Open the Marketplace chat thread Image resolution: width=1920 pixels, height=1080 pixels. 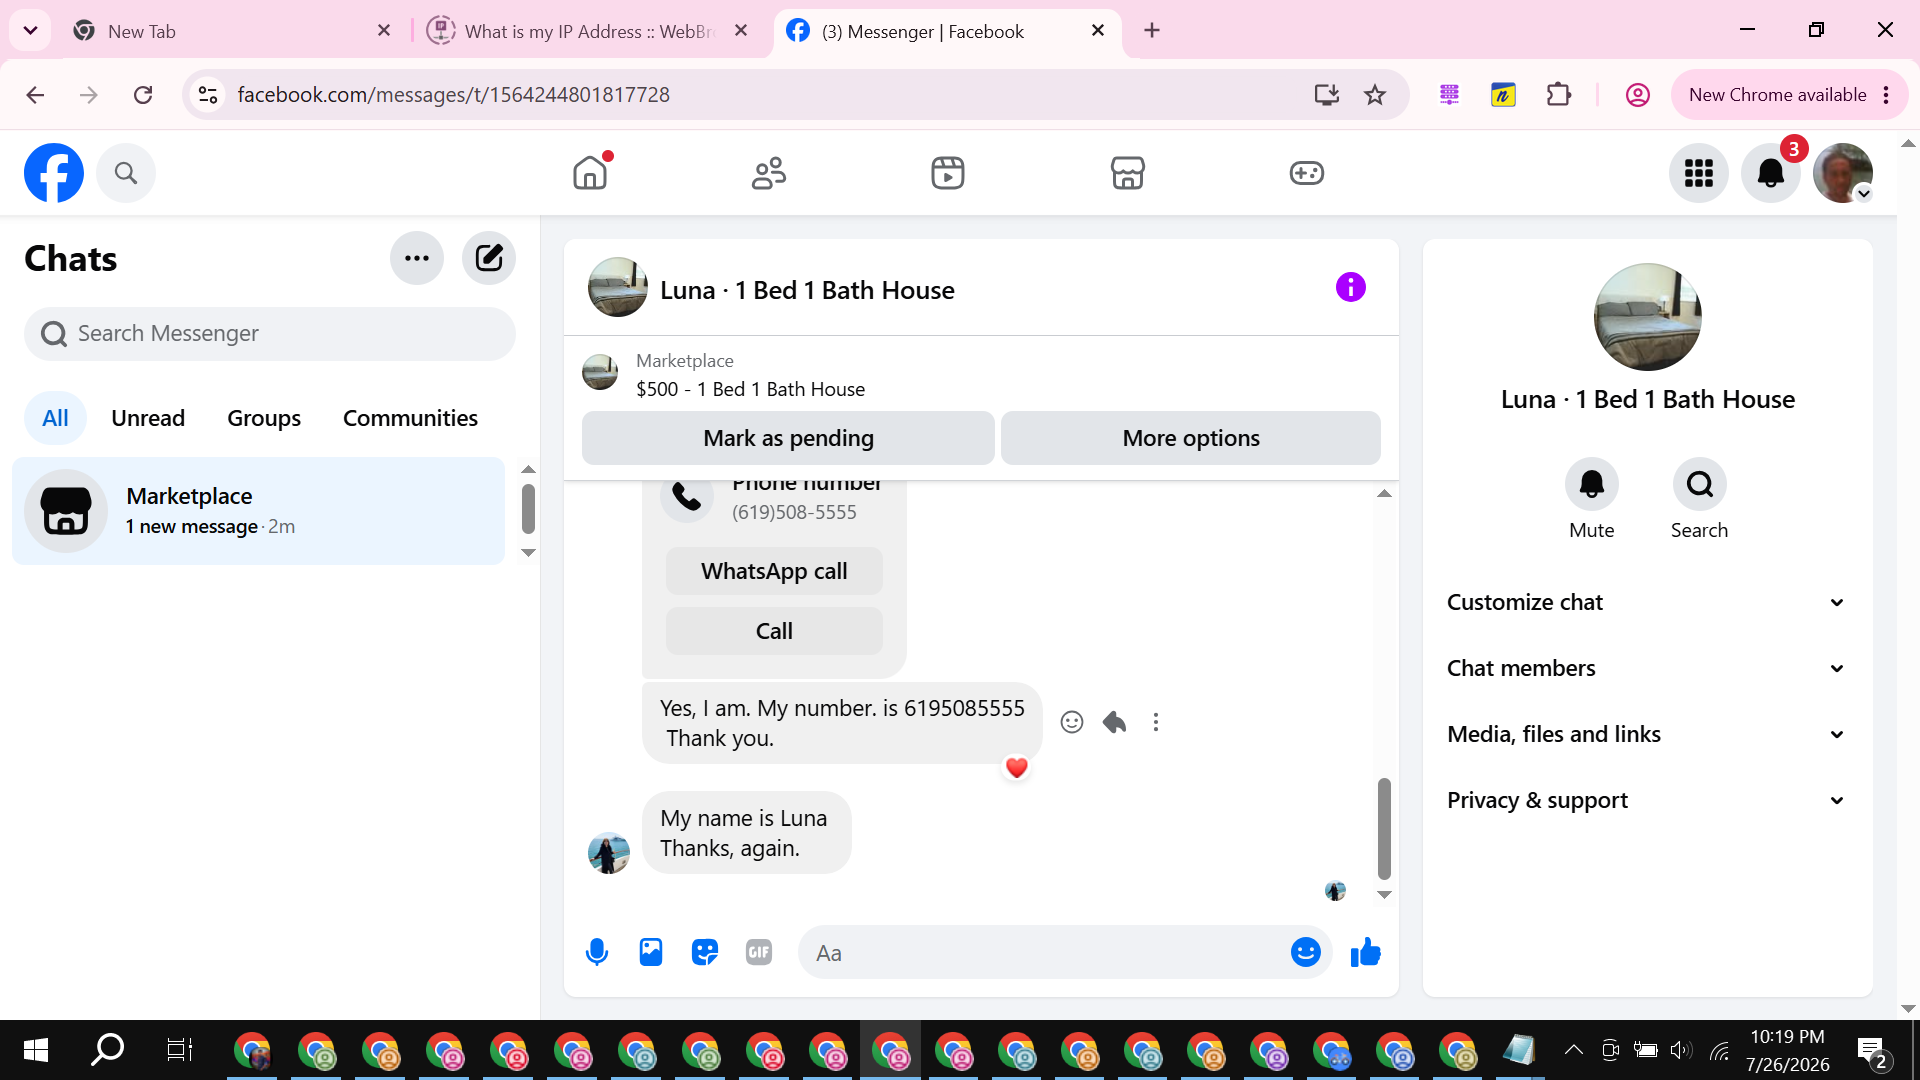point(259,511)
